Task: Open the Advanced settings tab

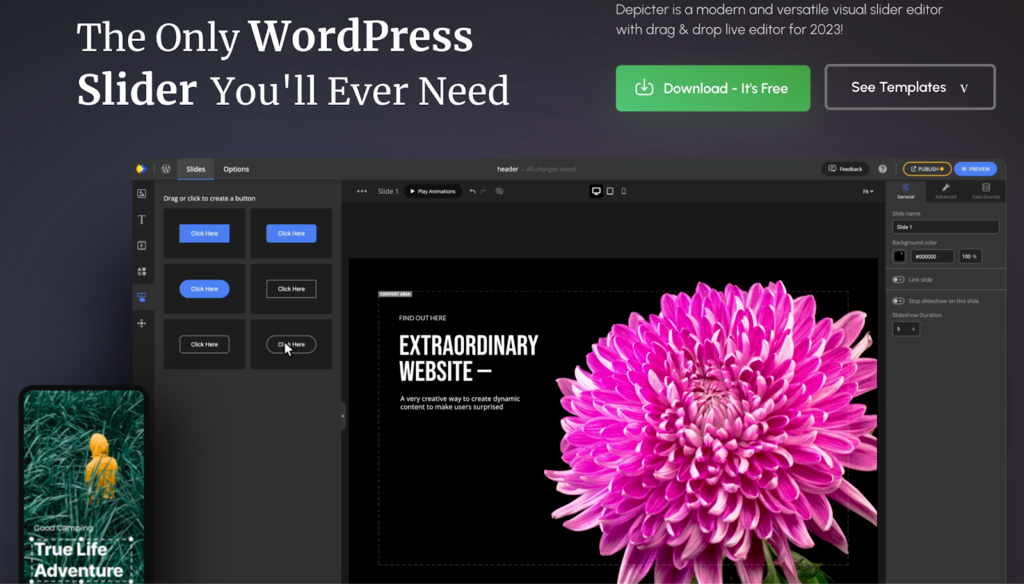Action: 946,192
